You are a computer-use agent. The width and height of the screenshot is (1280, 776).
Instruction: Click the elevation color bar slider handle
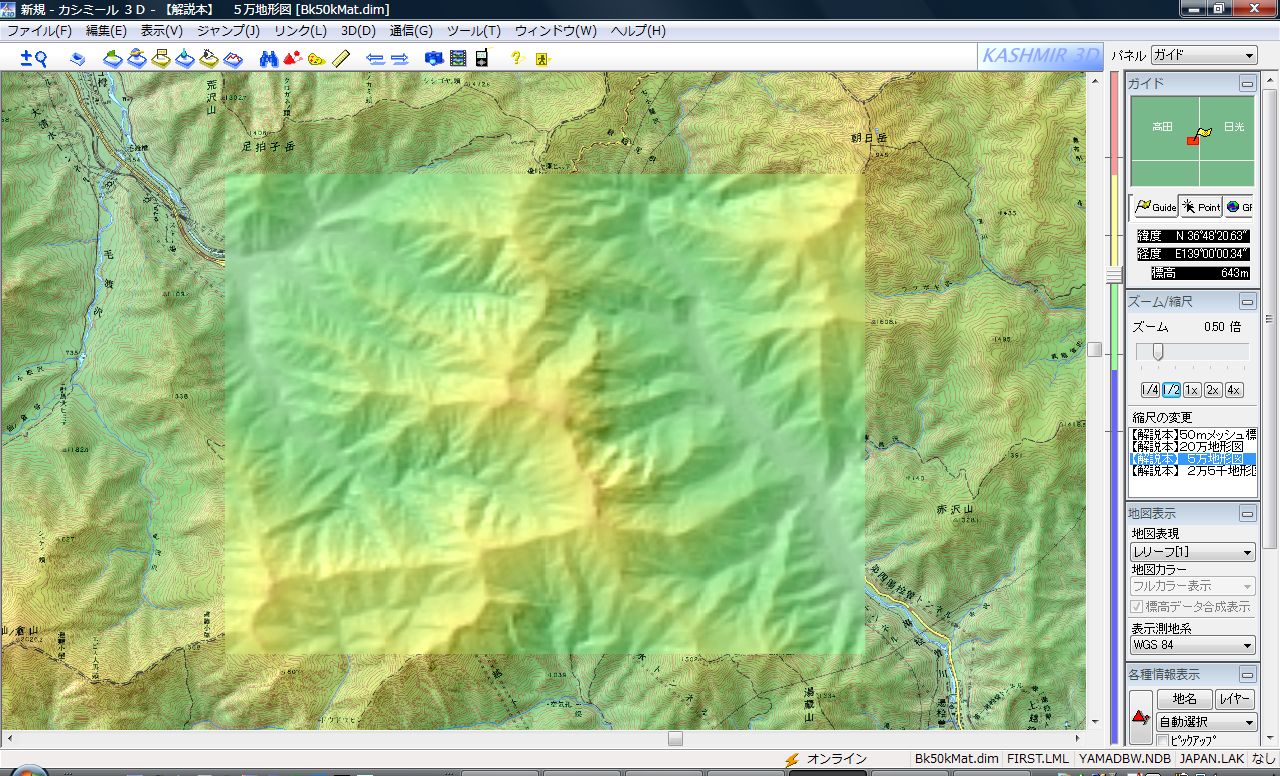pos(1113,276)
